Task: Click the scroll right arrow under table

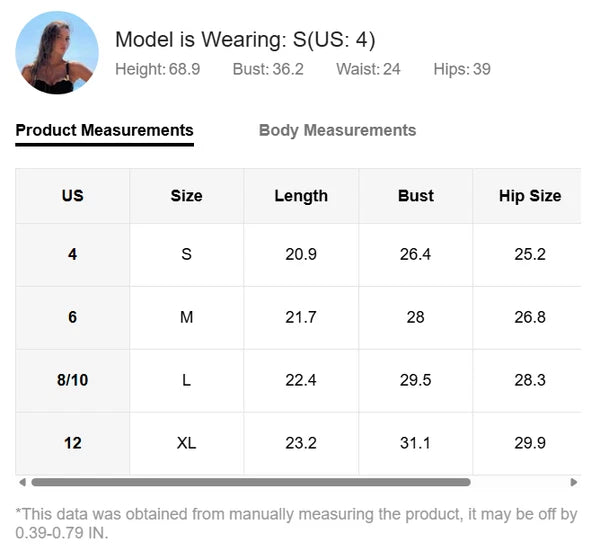Action: [x=574, y=482]
